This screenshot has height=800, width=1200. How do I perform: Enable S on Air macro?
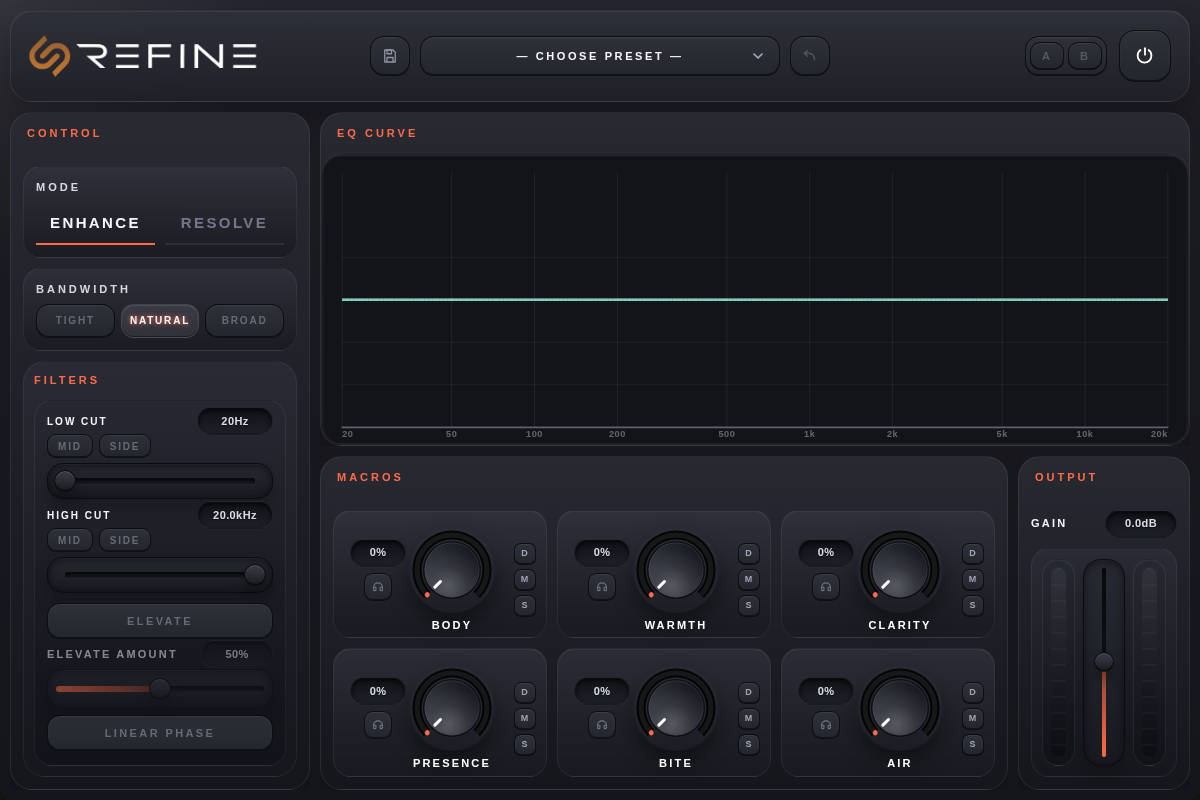pyautogui.click(x=973, y=744)
